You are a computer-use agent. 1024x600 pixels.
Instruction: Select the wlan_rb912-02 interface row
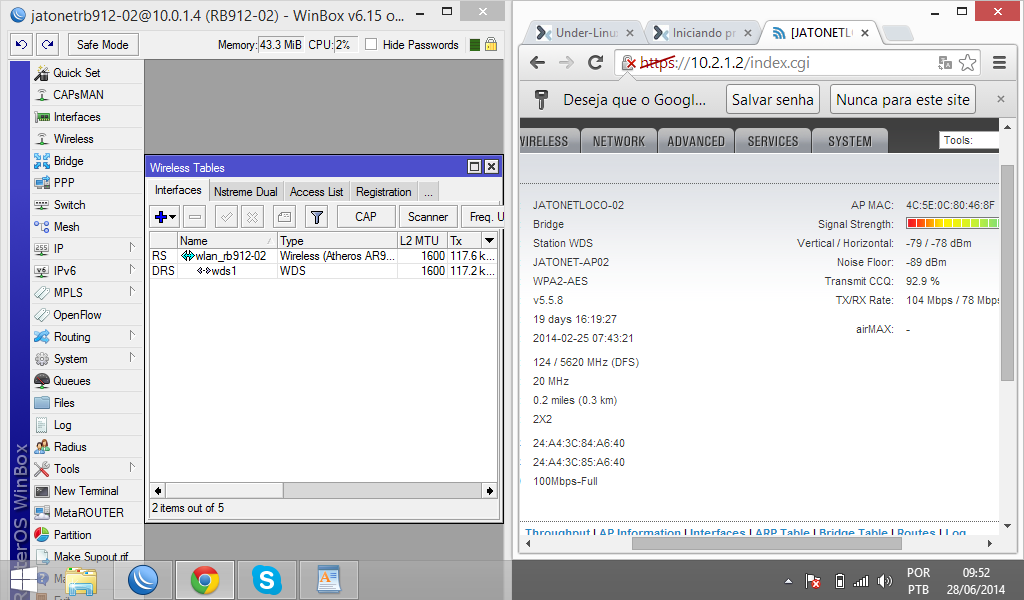(323, 256)
